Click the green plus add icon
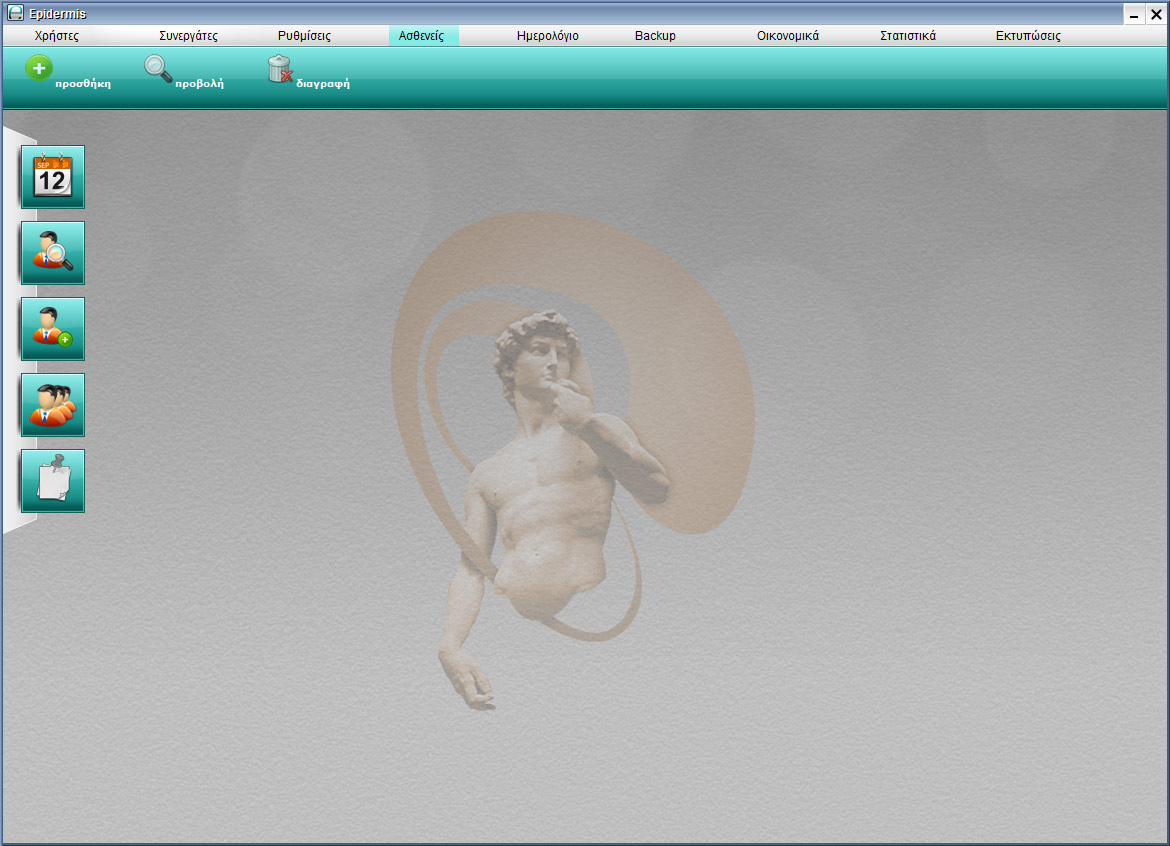Screen dimensions: 1170x846 pos(39,69)
